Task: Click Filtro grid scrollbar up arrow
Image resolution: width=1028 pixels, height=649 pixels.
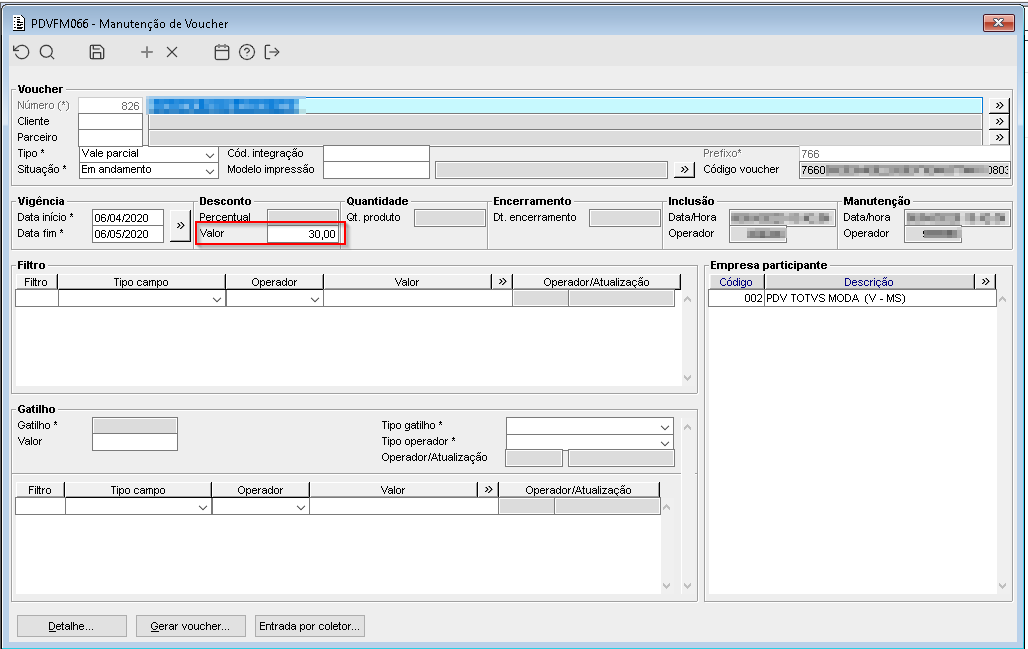Action: [688, 300]
